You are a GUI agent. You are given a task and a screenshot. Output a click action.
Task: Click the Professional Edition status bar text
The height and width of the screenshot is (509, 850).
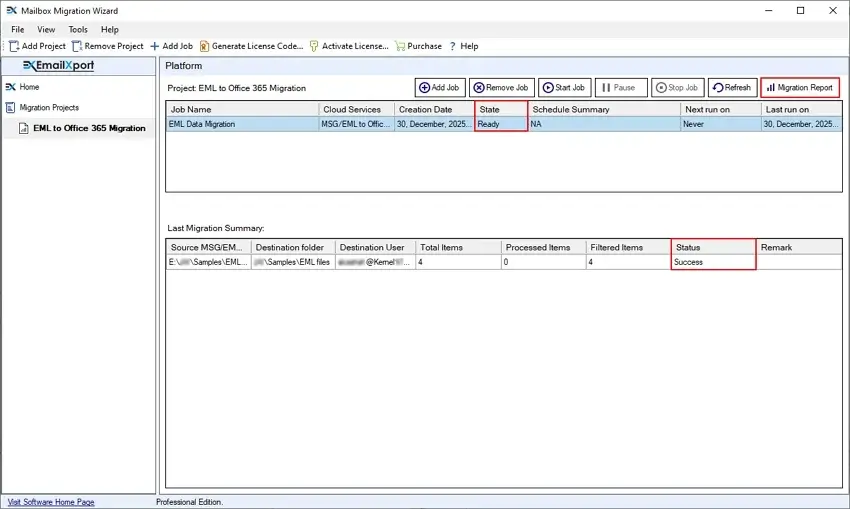189,502
